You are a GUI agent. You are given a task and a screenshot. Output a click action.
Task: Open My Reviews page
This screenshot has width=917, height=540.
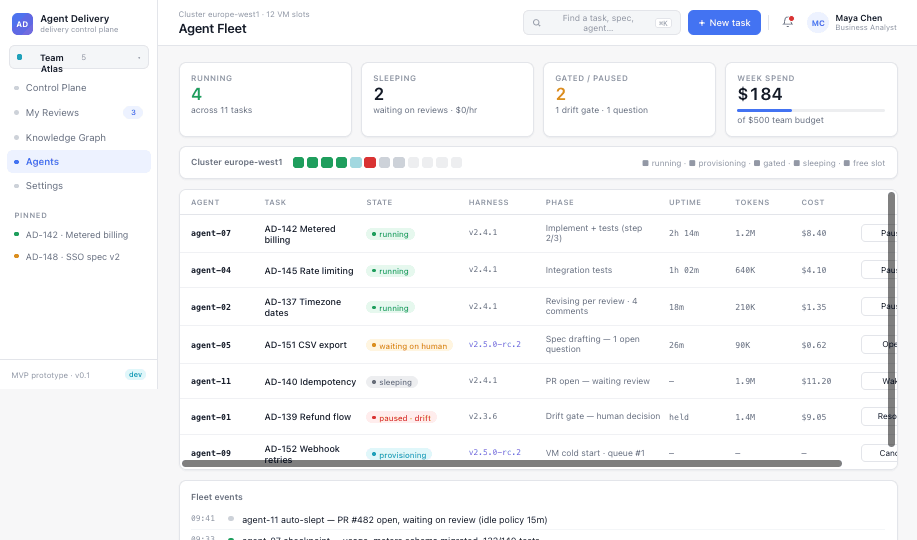click(79, 112)
